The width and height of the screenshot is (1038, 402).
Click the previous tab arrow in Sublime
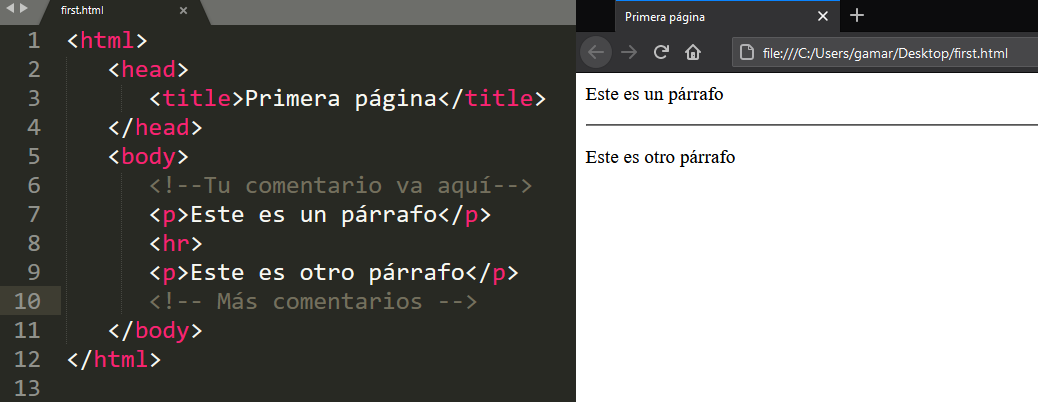coord(9,9)
